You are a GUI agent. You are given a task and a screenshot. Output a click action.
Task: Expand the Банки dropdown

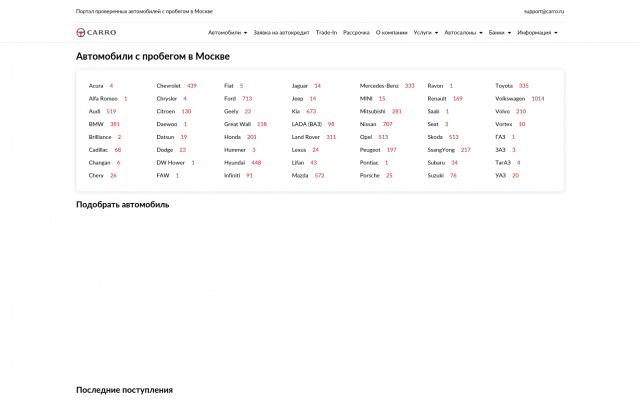click(x=500, y=33)
